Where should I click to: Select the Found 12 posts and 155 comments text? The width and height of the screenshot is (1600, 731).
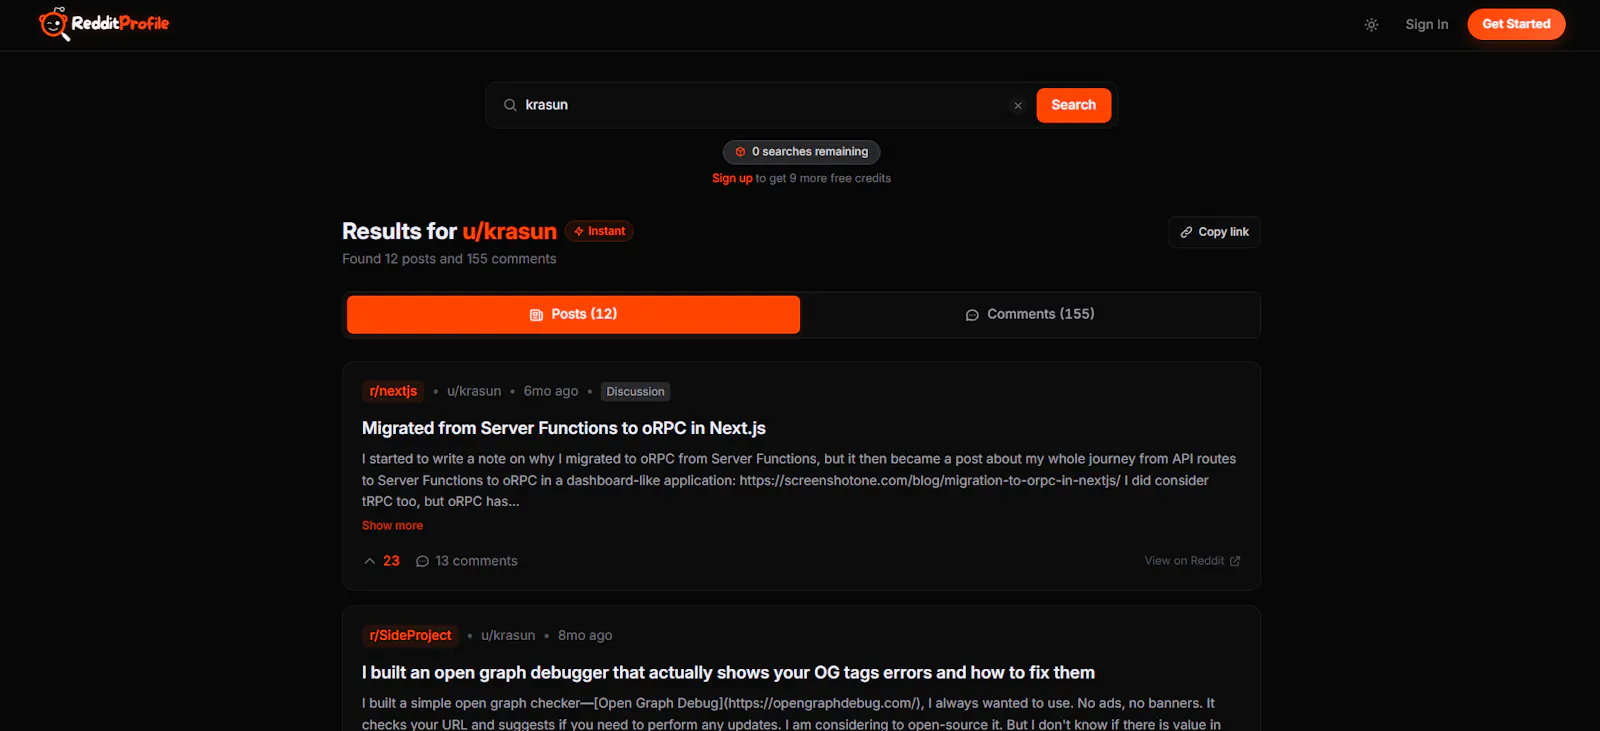point(449,259)
